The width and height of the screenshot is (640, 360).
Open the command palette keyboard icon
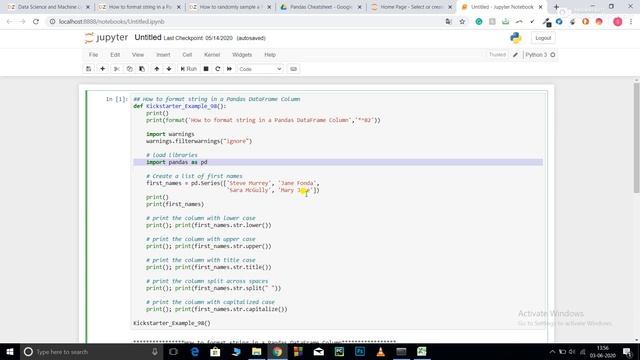pos(293,69)
